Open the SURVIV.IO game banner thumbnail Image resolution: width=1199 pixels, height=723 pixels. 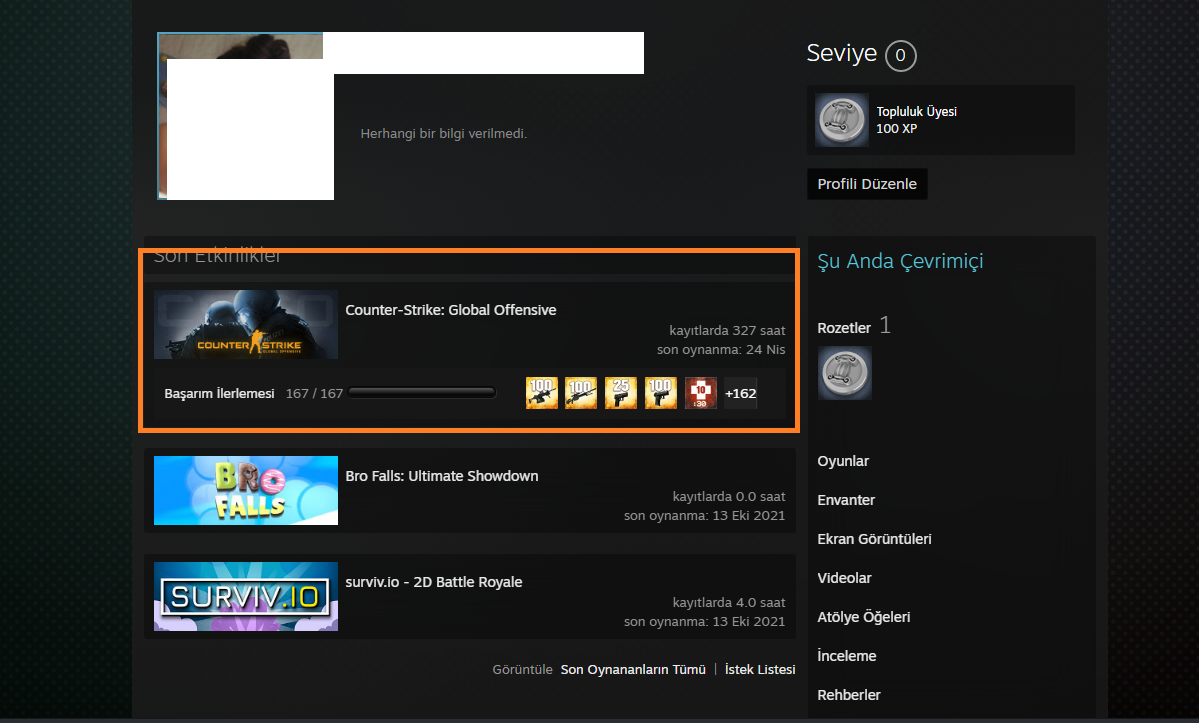[x=245, y=596]
